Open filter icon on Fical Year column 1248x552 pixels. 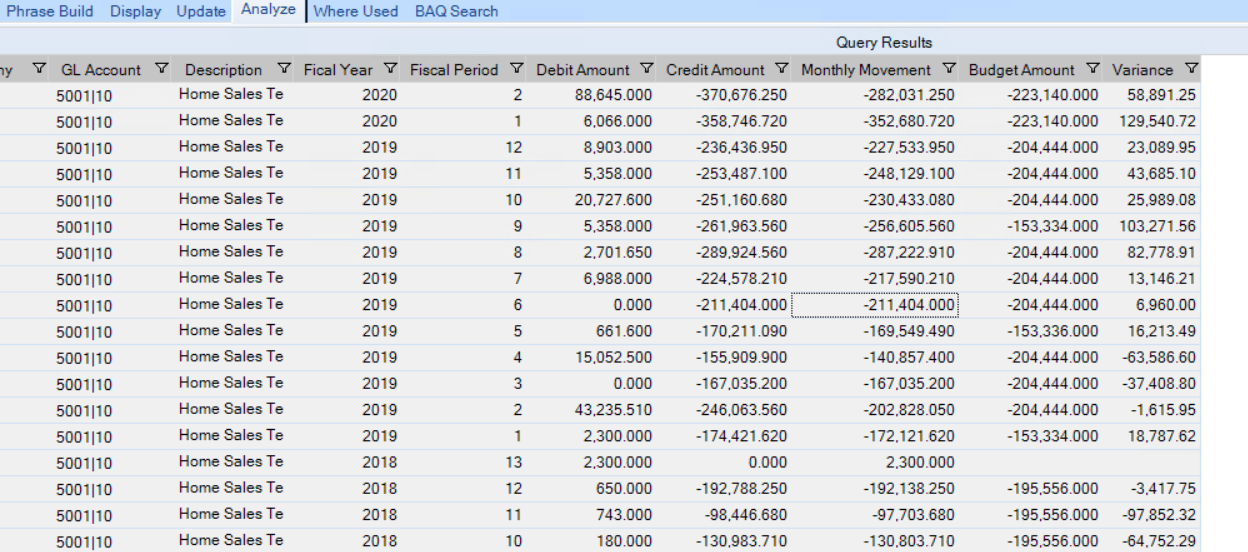[390, 69]
